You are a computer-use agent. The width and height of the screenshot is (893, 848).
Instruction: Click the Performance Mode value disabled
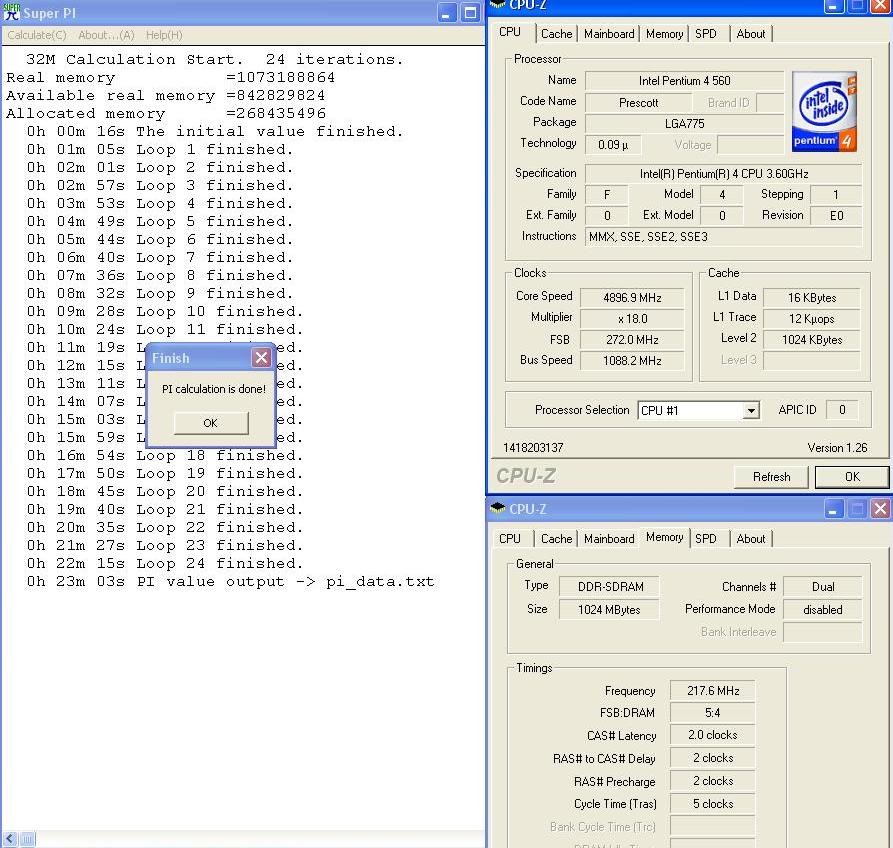pos(823,610)
